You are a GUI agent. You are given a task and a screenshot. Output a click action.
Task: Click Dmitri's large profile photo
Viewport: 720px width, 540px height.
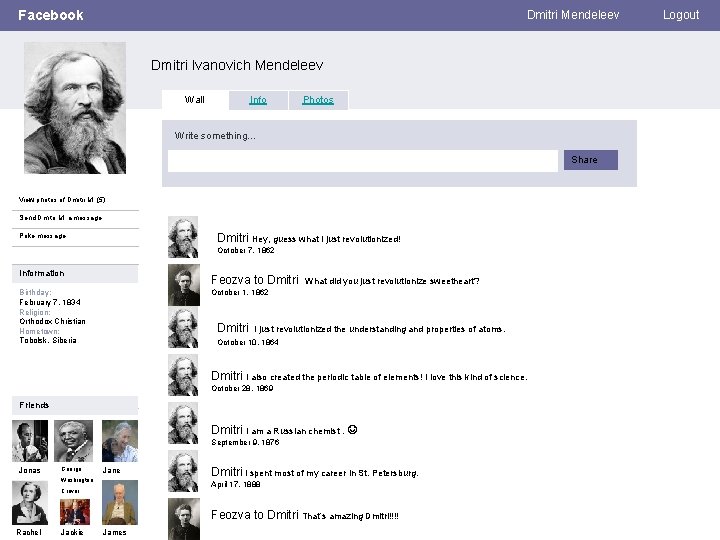(75, 108)
